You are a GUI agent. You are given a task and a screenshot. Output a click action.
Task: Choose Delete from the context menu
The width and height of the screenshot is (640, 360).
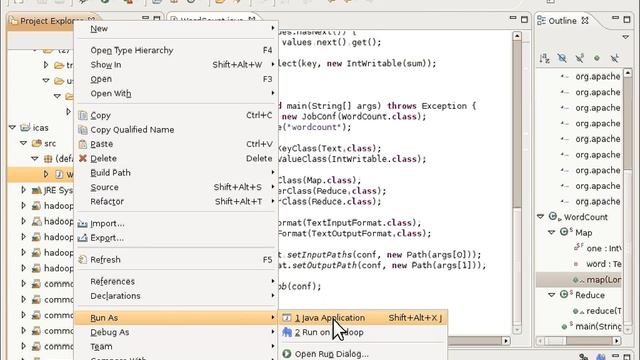tap(104, 158)
